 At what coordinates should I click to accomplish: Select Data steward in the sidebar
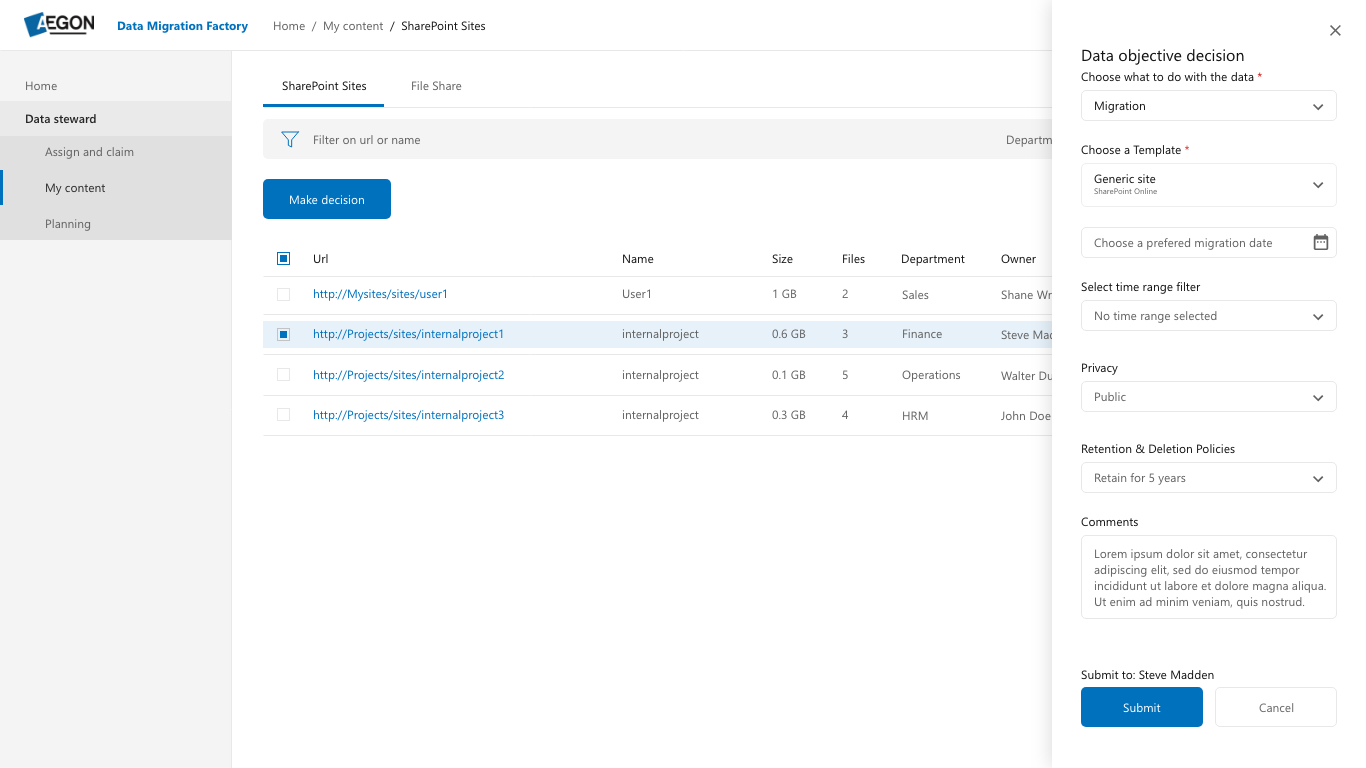pyautogui.click(x=115, y=119)
